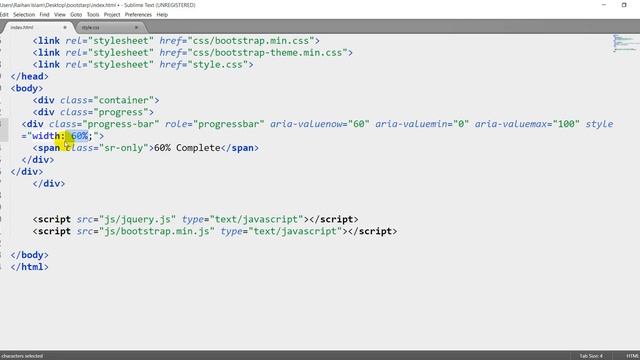Screen dimensions: 640x360
Task: Open the Tools menu
Action: pos(93,14)
